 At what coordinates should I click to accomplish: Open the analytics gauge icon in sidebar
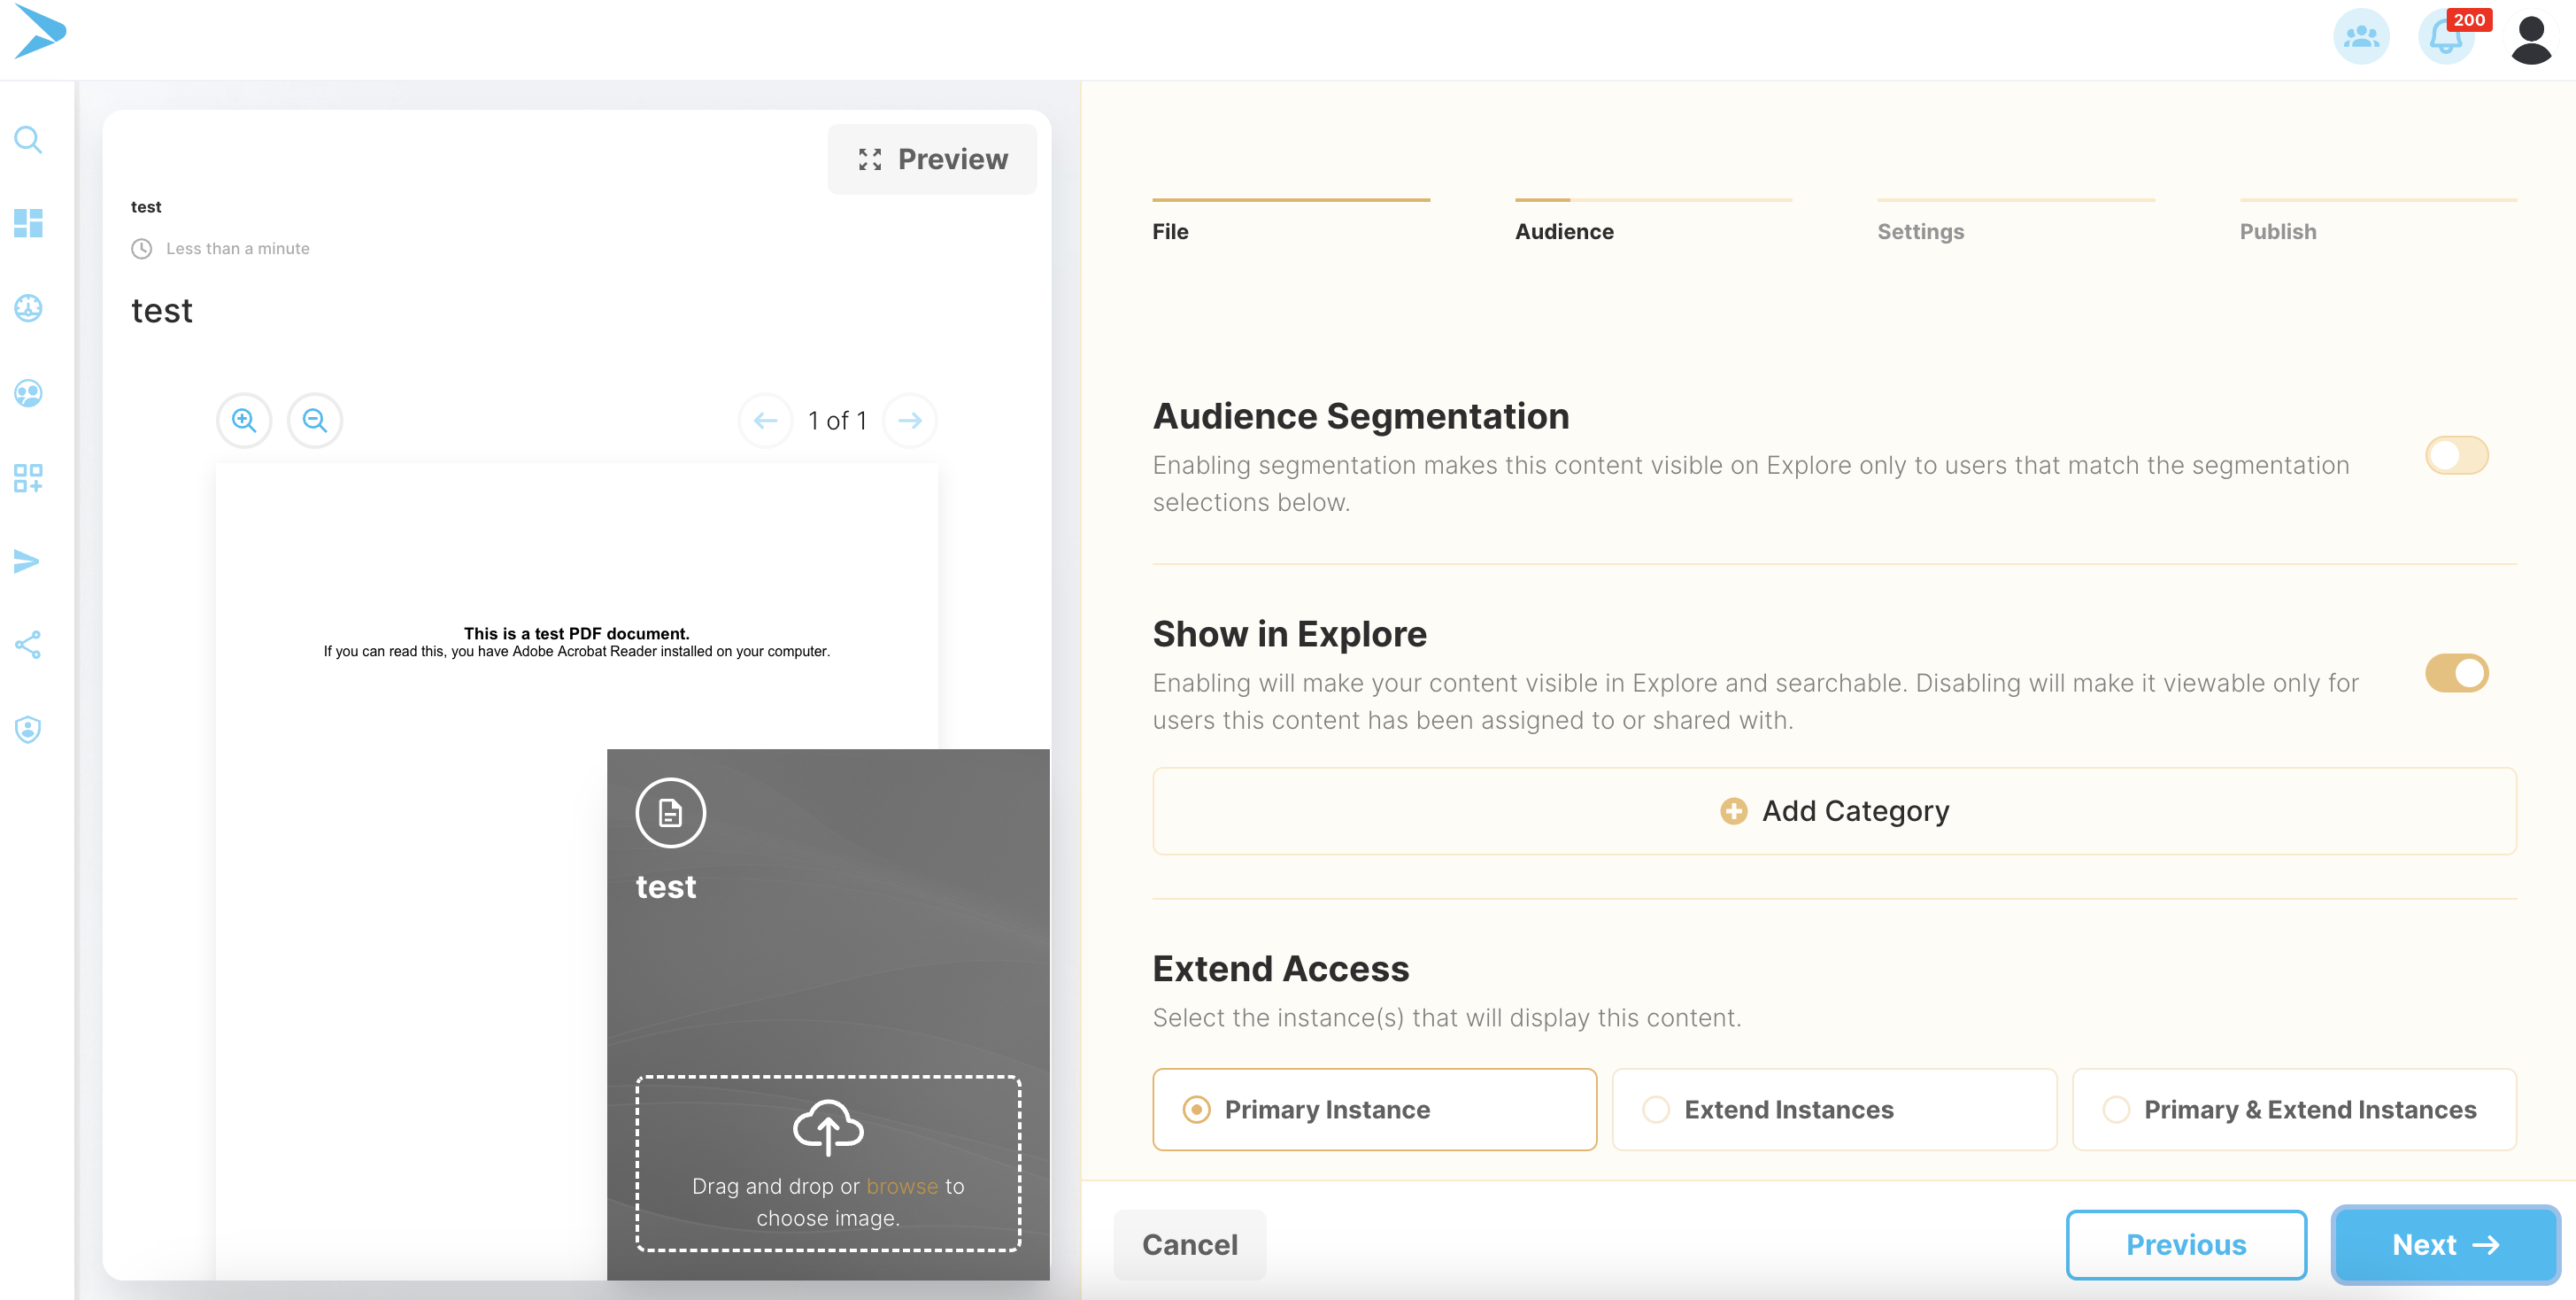28,308
